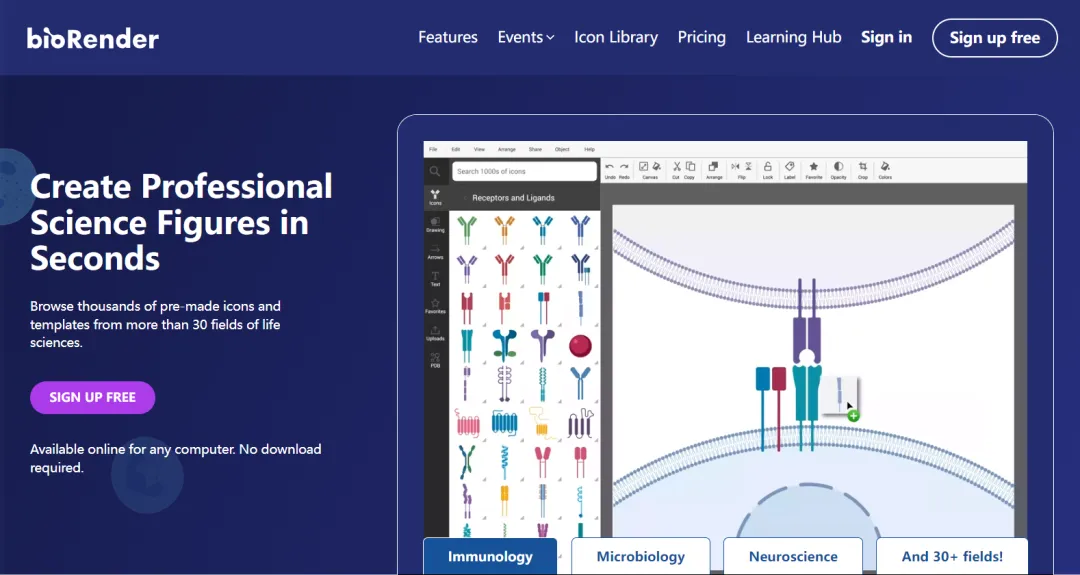Open the Edit menu in the editor
This screenshot has height=575, width=1080.
pyautogui.click(x=455, y=149)
